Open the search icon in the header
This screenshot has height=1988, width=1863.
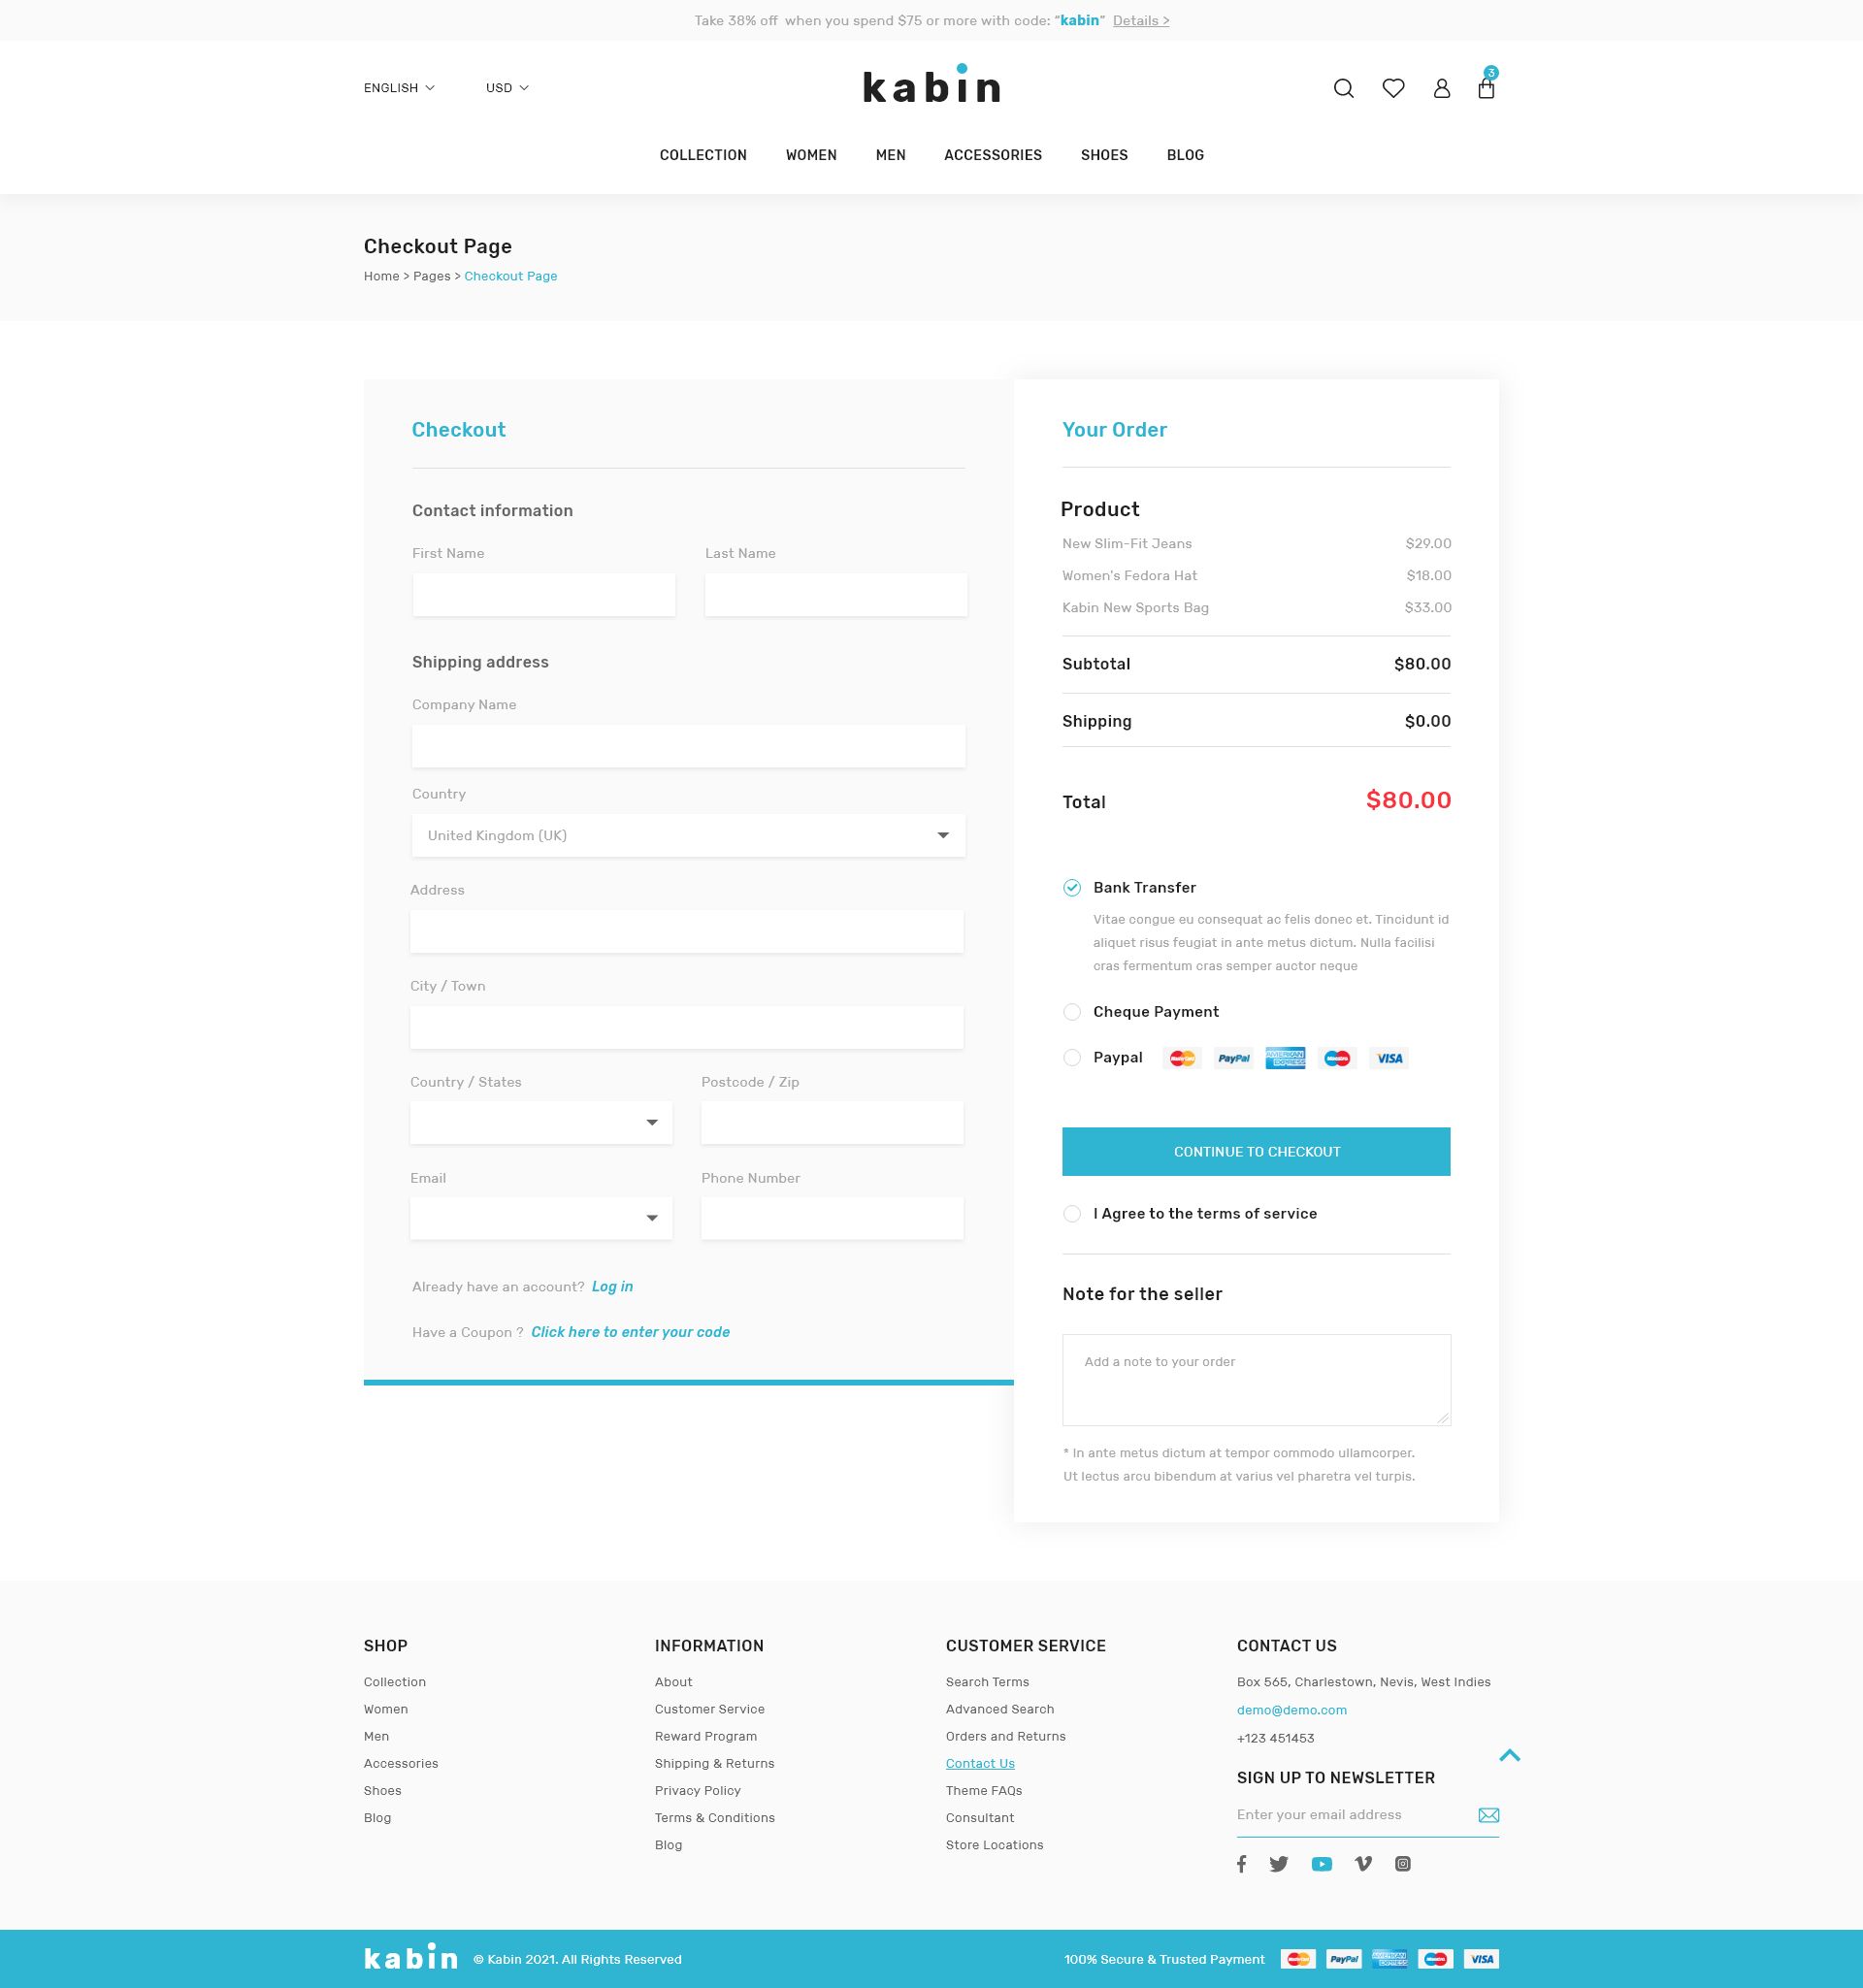[1343, 88]
